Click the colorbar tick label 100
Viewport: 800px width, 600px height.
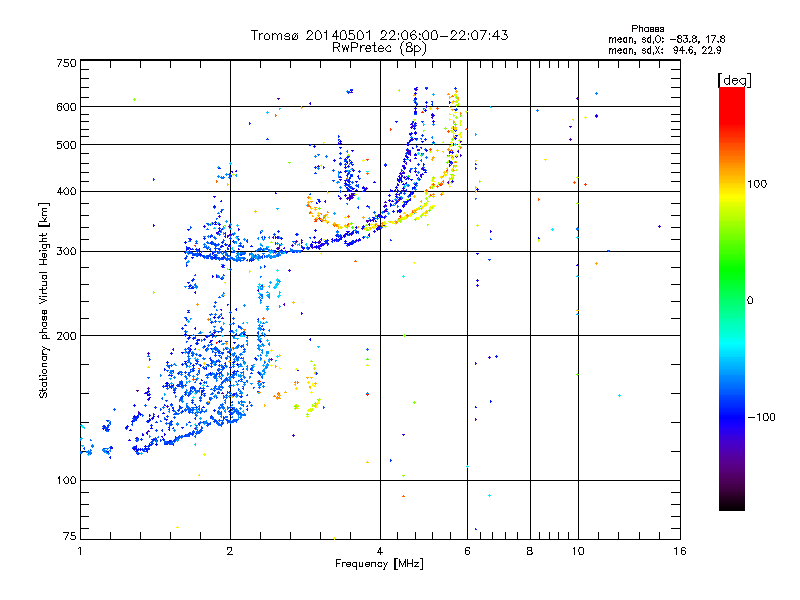[757, 184]
